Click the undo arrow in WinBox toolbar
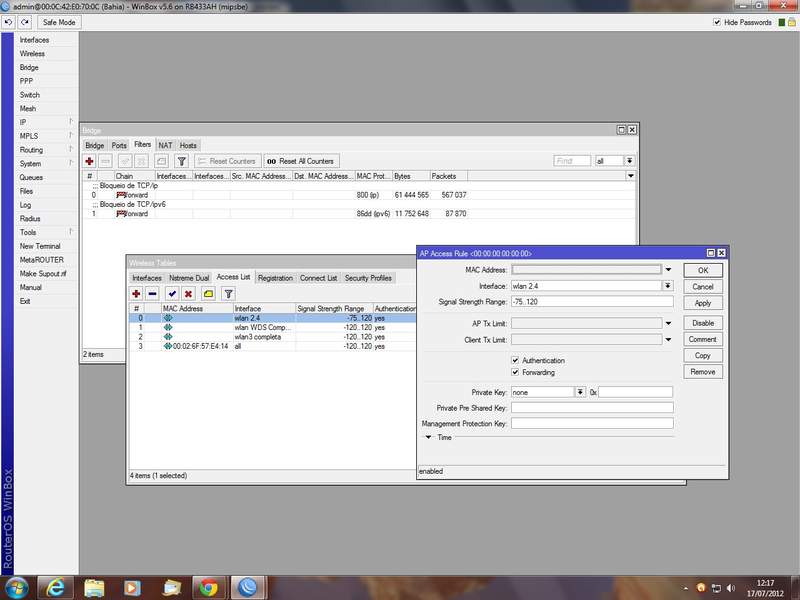 (9, 22)
